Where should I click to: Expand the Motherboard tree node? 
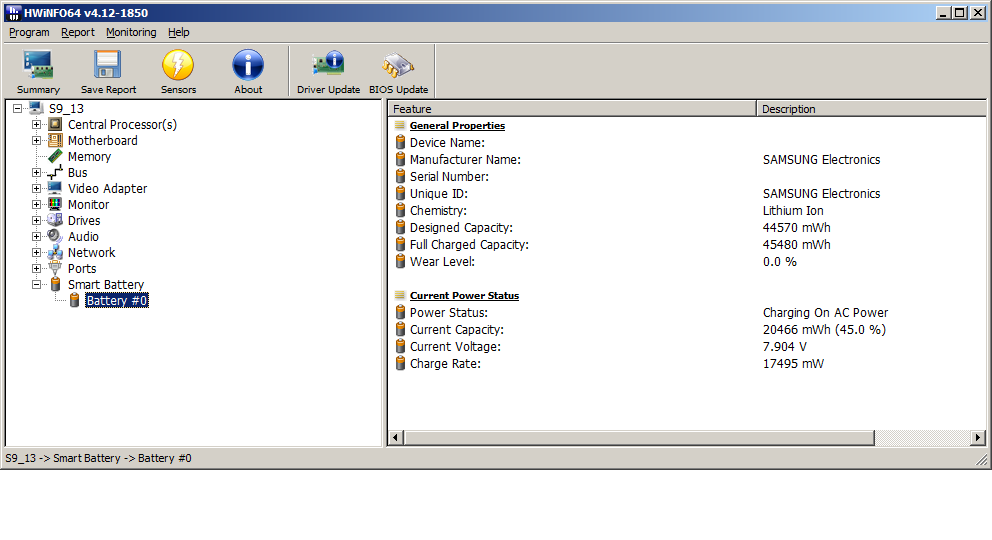point(37,140)
